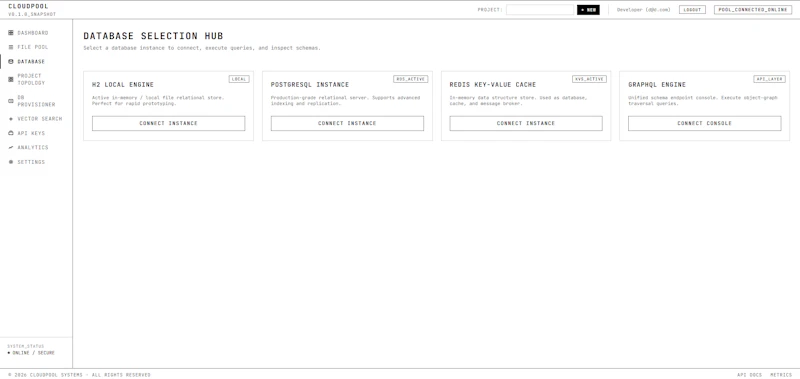
Task: Click the Project Topology icon
Action: (11, 79)
